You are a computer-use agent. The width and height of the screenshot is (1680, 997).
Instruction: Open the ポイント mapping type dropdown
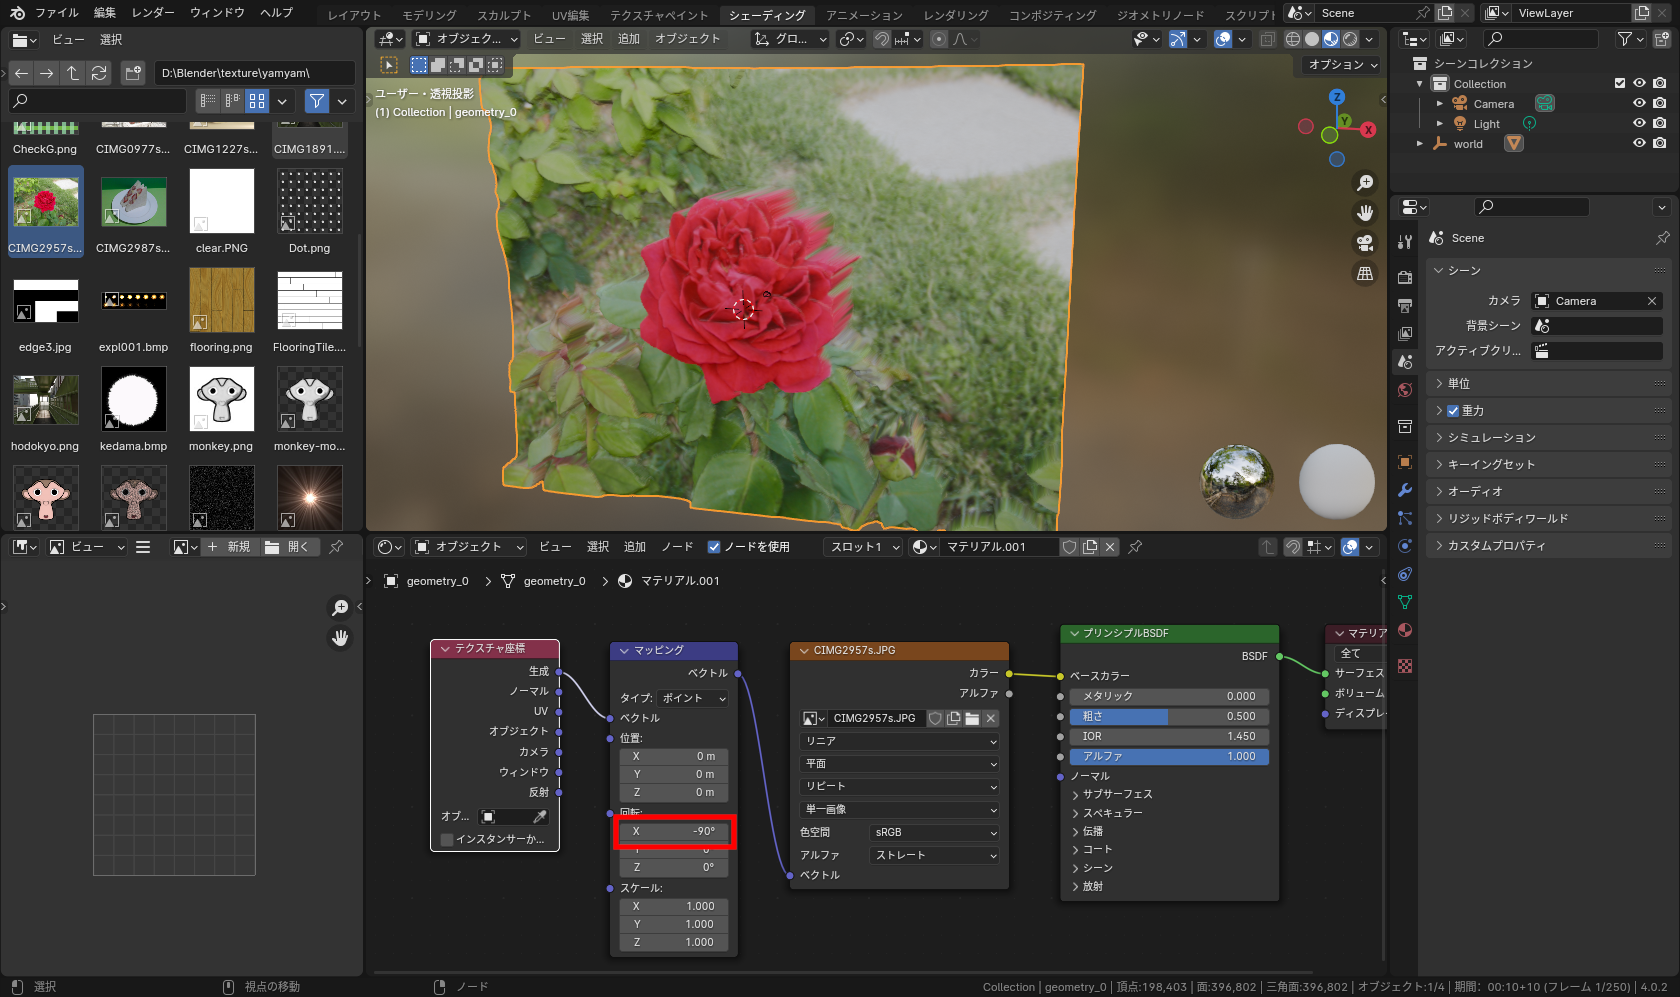[693, 698]
